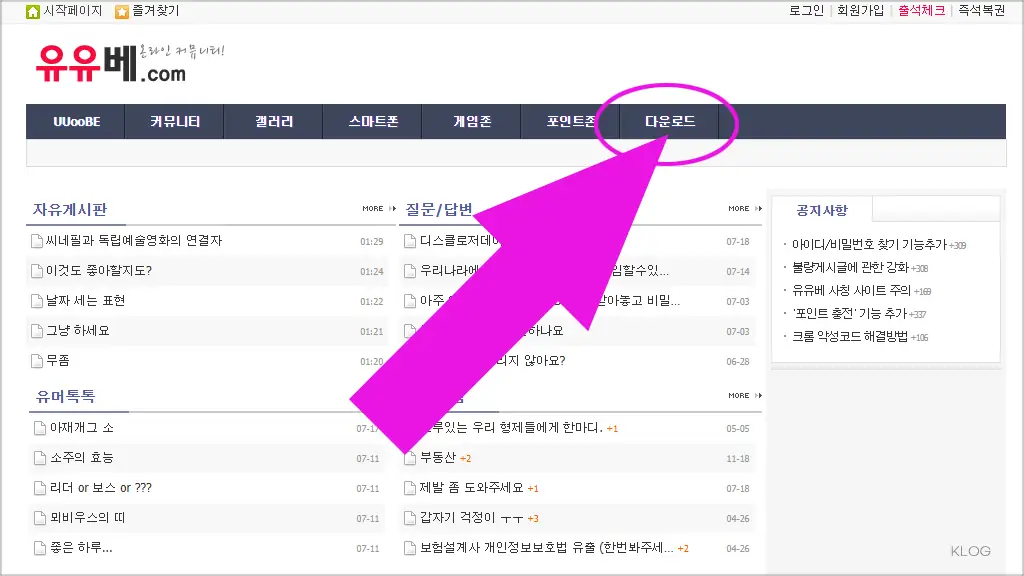Click document icon beside 뫼비우스의 띠
This screenshot has width=1024, height=576.
[x=40, y=519]
